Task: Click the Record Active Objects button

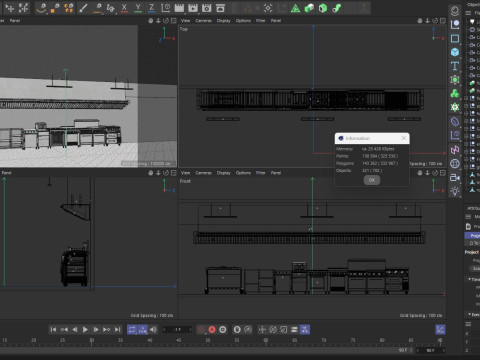Action: tap(201, 330)
